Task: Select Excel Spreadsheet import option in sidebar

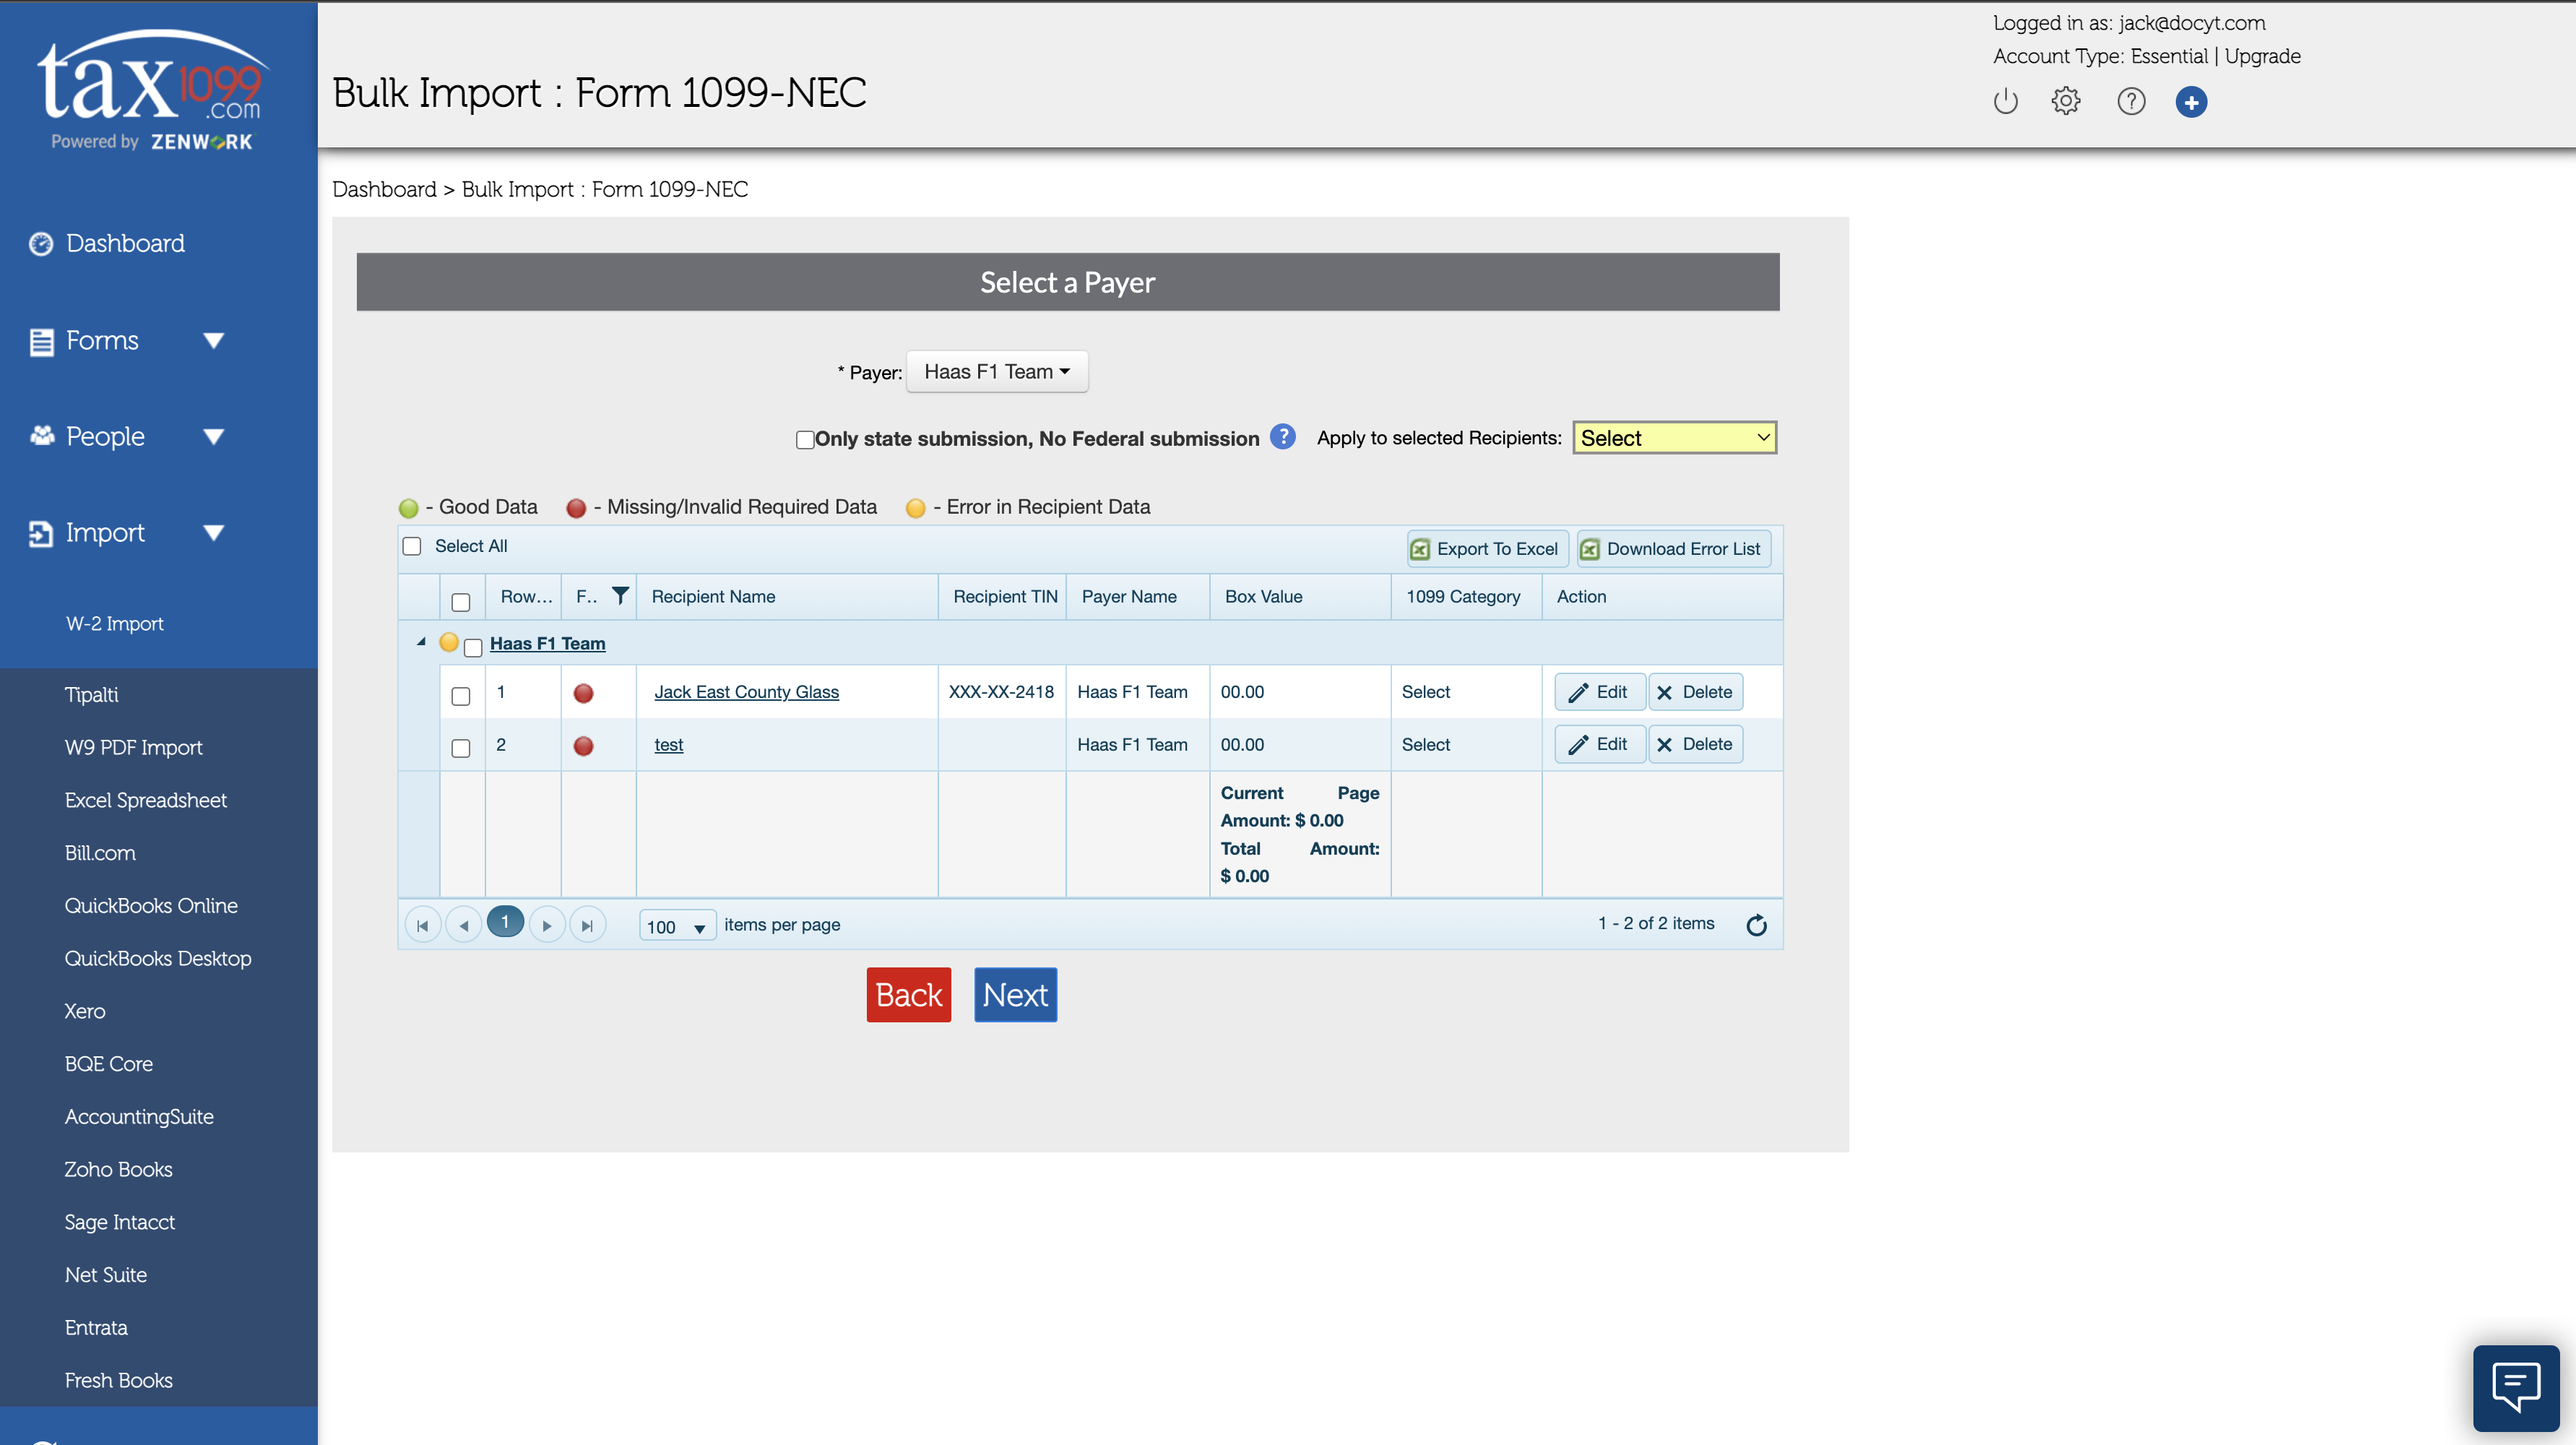Action: coord(146,800)
